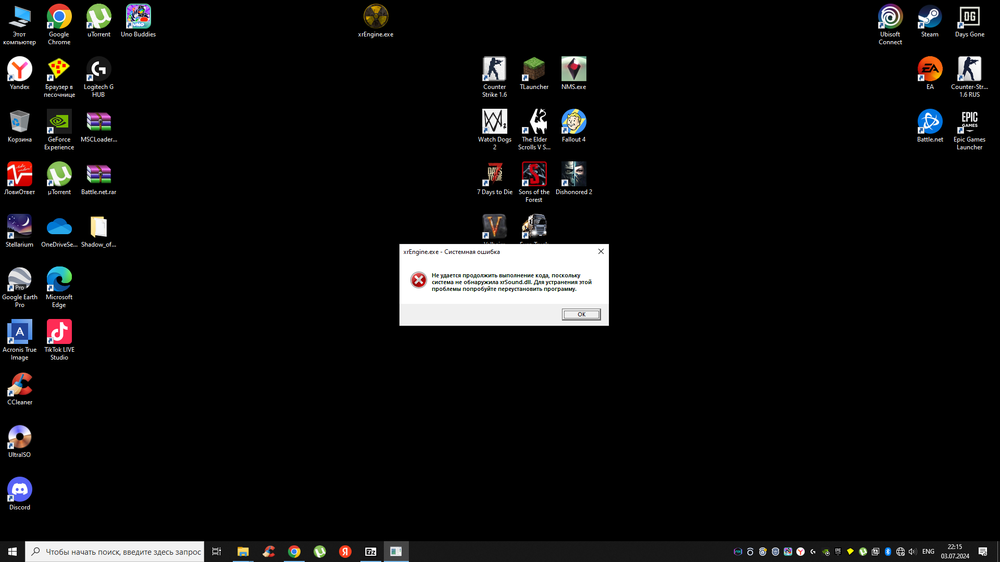Select the CCleaner desktop shortcut
Viewport: 1000px width, 562px height.
pyautogui.click(x=20, y=388)
